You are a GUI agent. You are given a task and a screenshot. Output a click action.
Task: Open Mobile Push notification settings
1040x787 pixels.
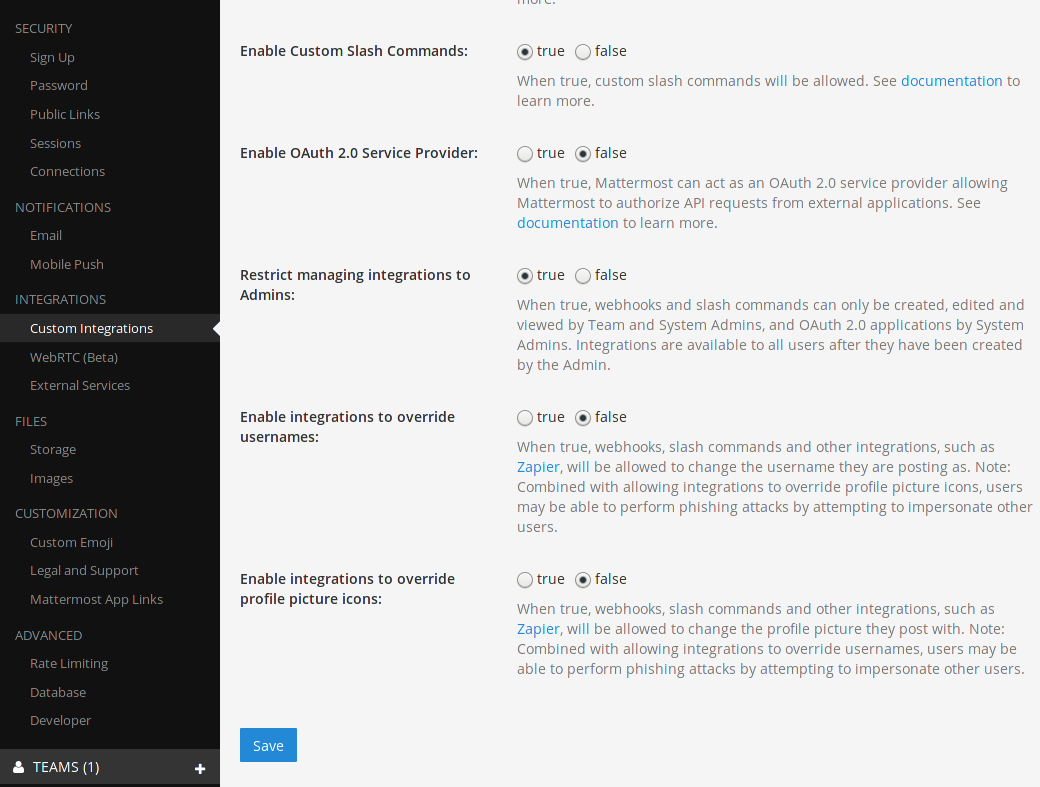click(67, 264)
